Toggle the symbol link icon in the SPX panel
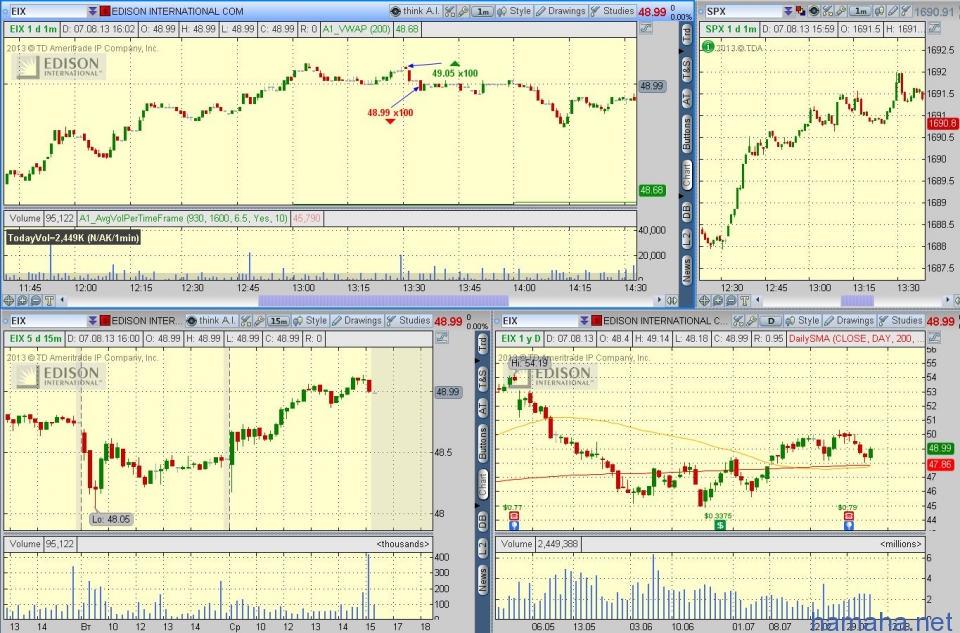This screenshot has width=960, height=633. (799, 11)
